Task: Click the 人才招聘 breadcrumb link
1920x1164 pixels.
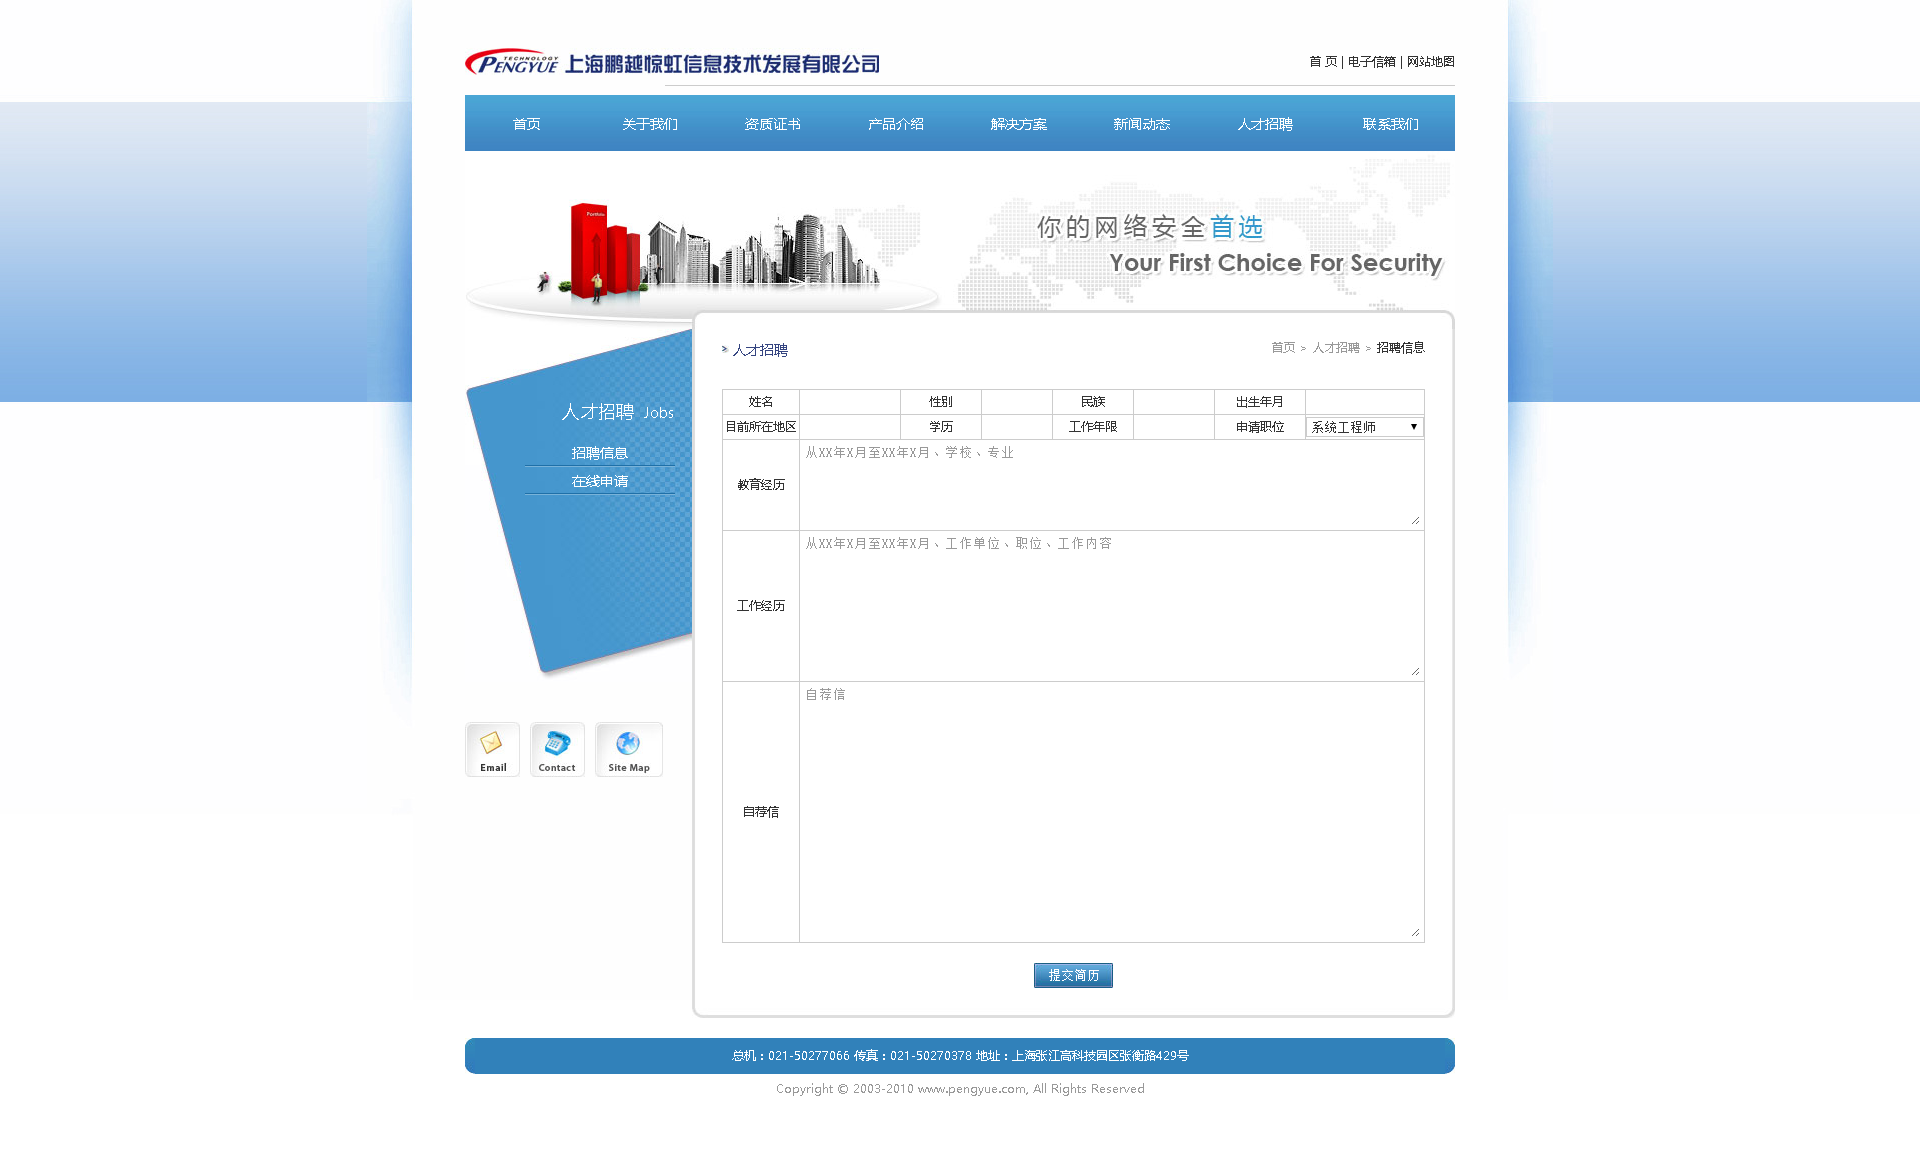Action: click(1335, 348)
